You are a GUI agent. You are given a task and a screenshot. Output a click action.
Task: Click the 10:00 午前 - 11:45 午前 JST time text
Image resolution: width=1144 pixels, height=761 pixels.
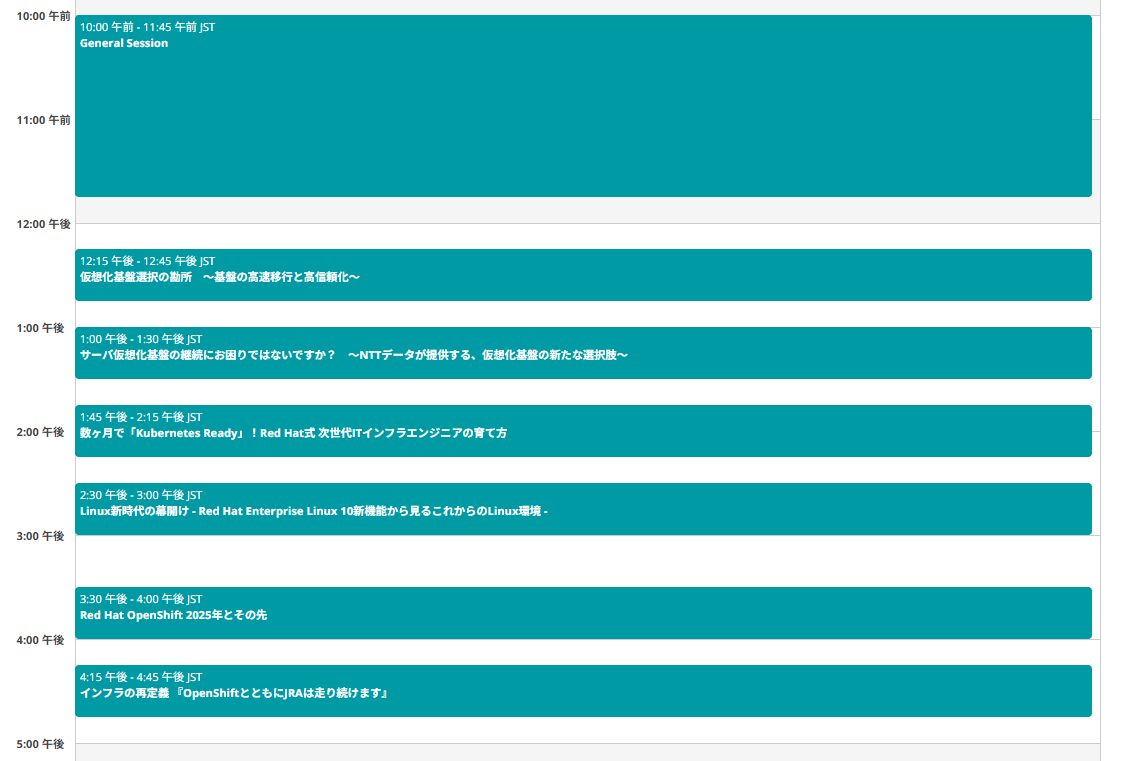pos(147,27)
